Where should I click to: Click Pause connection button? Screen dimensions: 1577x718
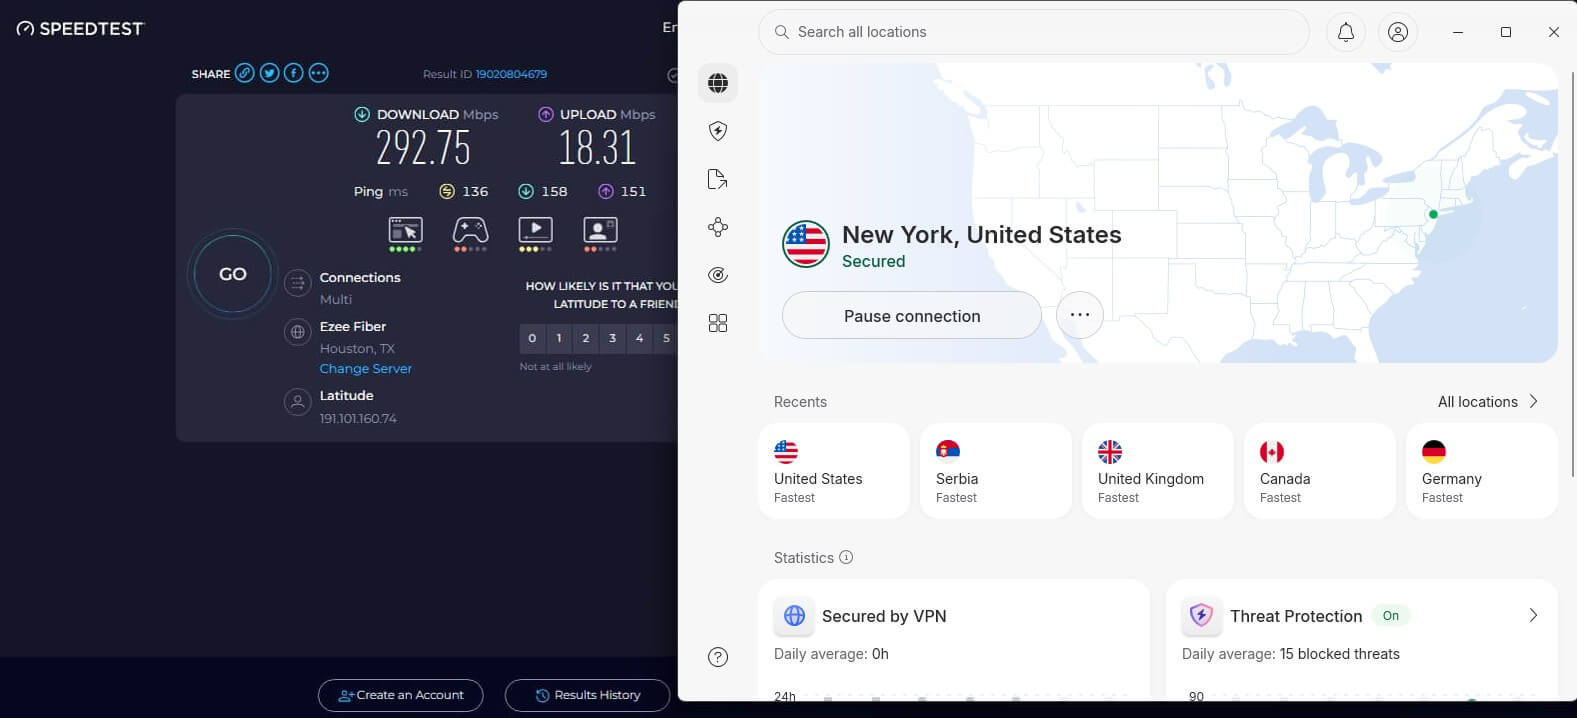click(912, 316)
